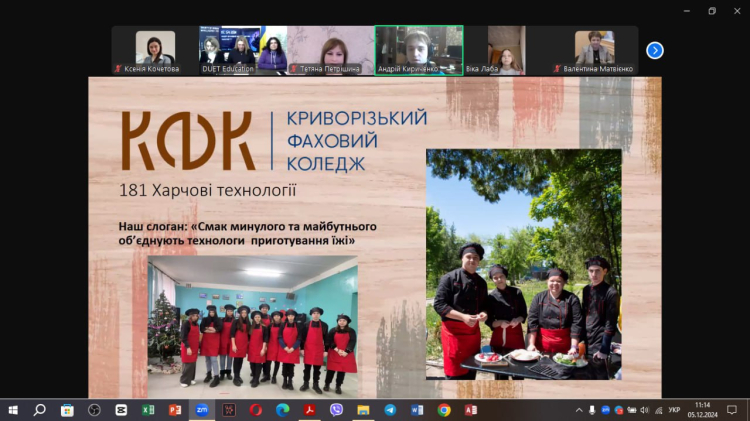Open PowerPoint taskbar icon
This screenshot has height=421, width=750.
pos(175,410)
